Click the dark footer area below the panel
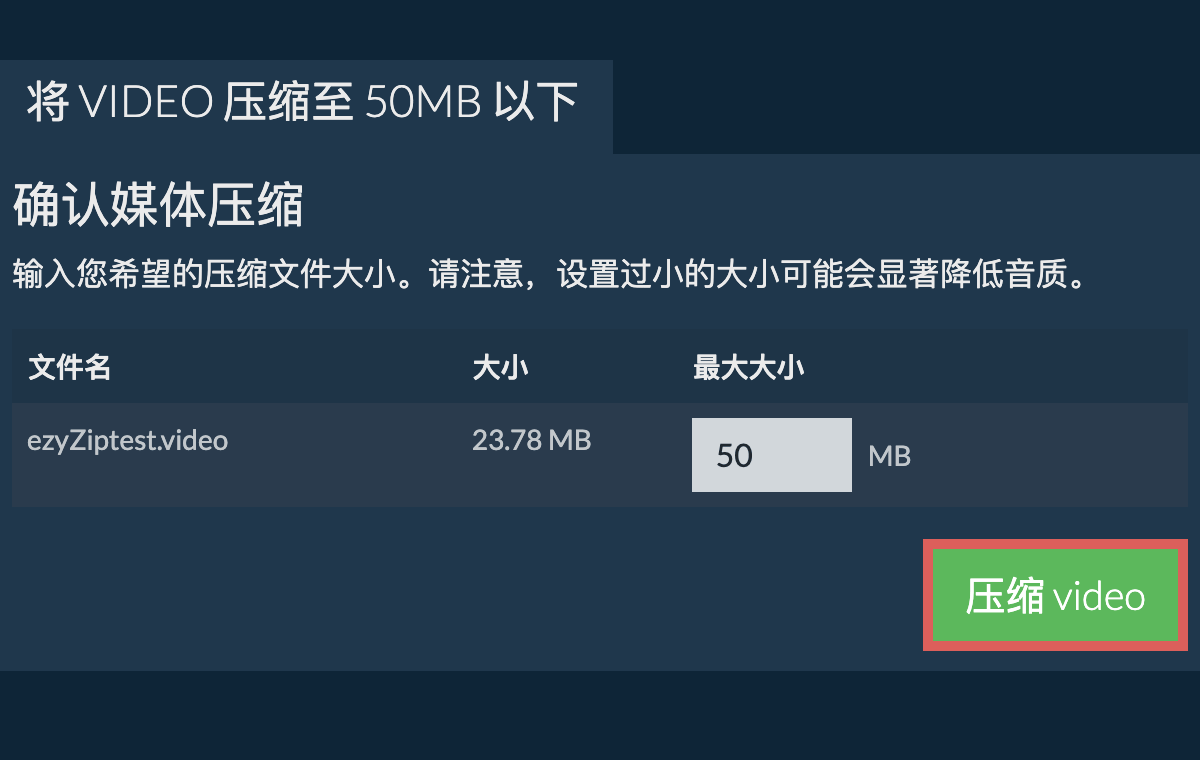This screenshot has width=1200, height=760. point(600,715)
